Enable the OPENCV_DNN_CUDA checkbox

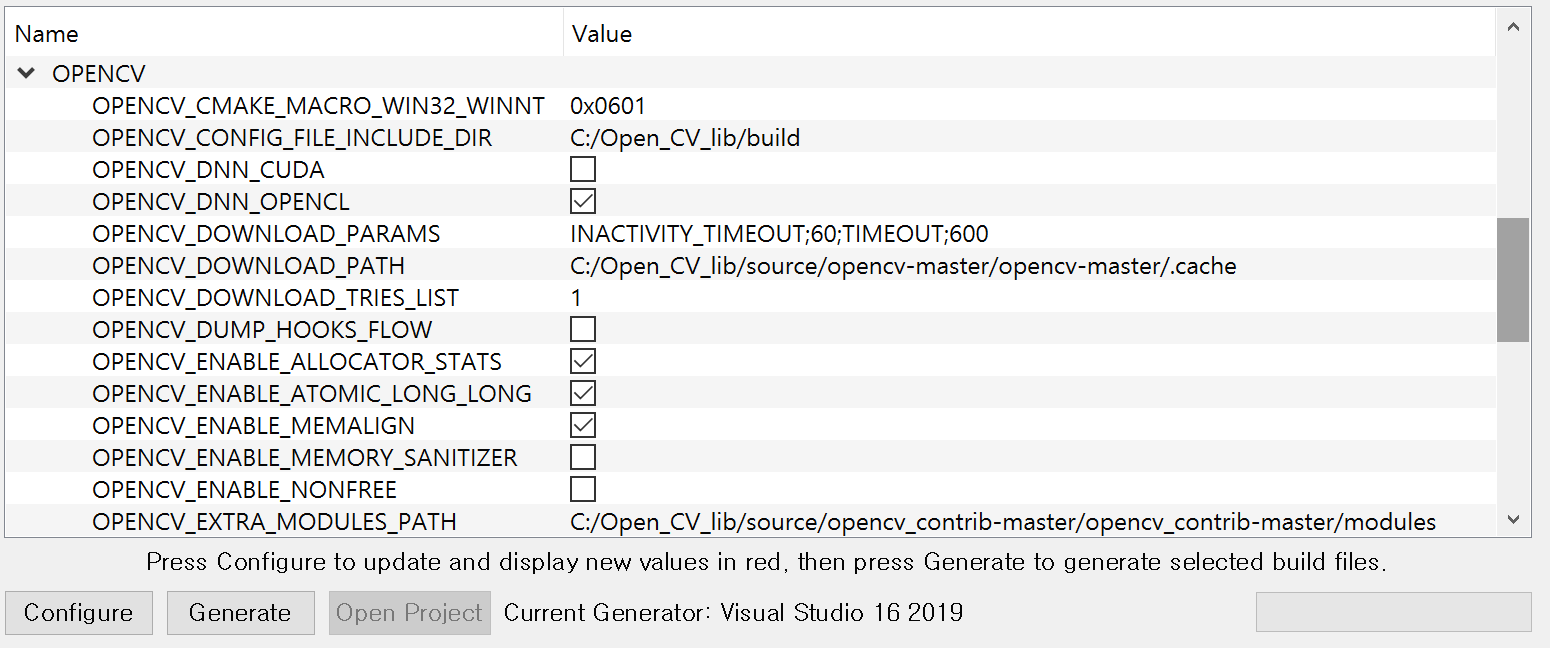pos(583,169)
